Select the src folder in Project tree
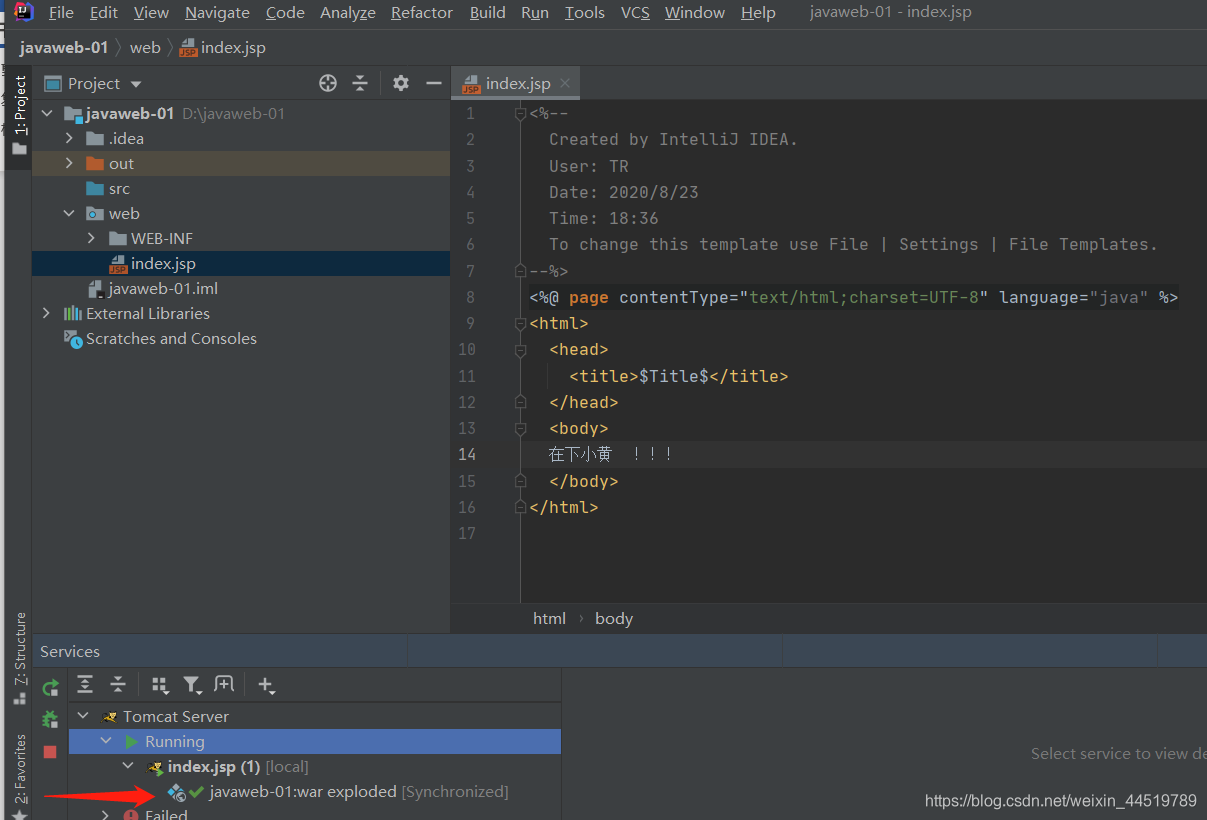Screen dimensions: 1207x820 [x=119, y=189]
